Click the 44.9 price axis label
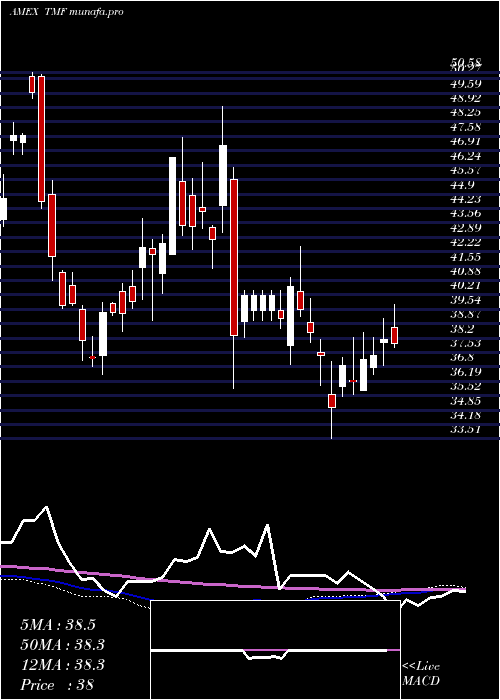This screenshot has height=700, width=500. [x=462, y=185]
